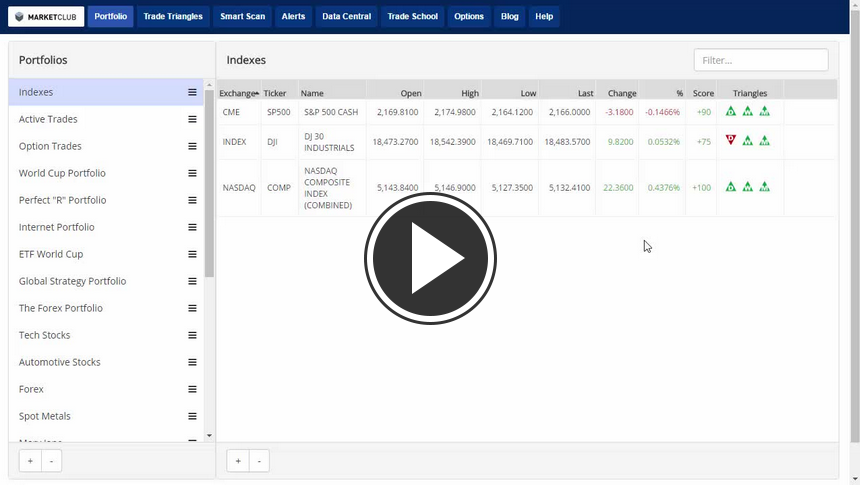Click the SP500 ticker cell

click(x=279, y=112)
